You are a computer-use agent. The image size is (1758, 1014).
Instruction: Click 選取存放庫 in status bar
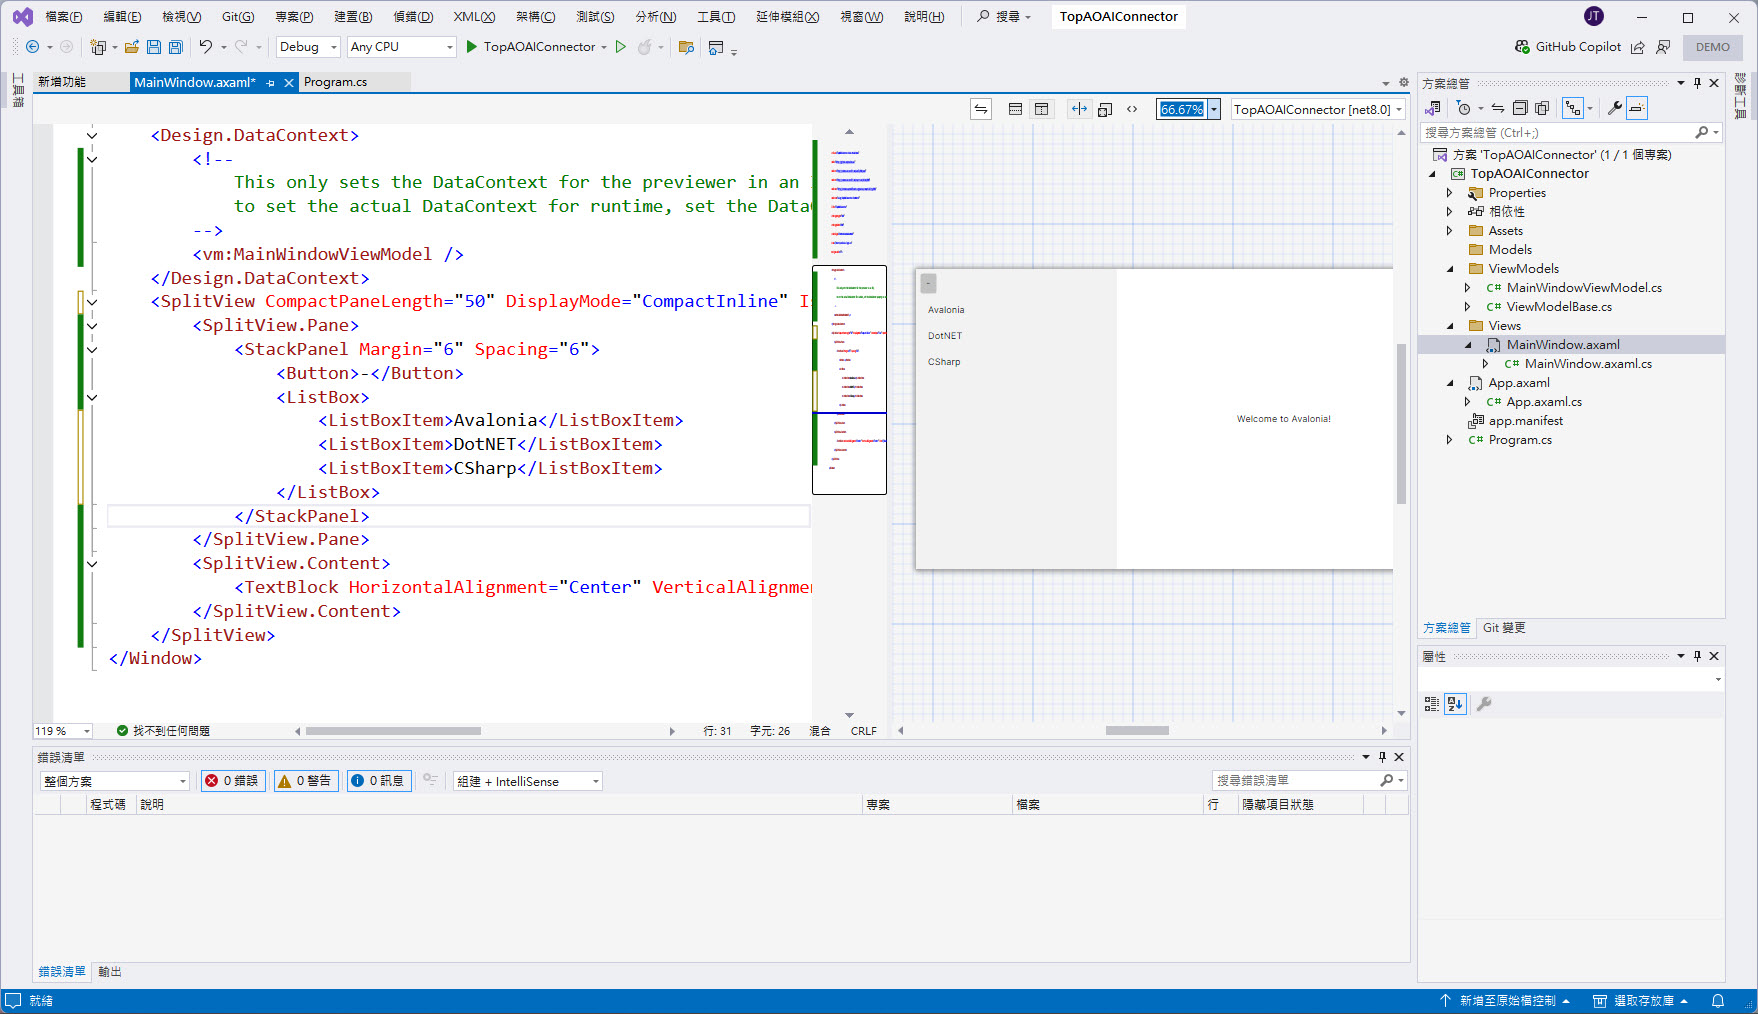coord(1640,1001)
